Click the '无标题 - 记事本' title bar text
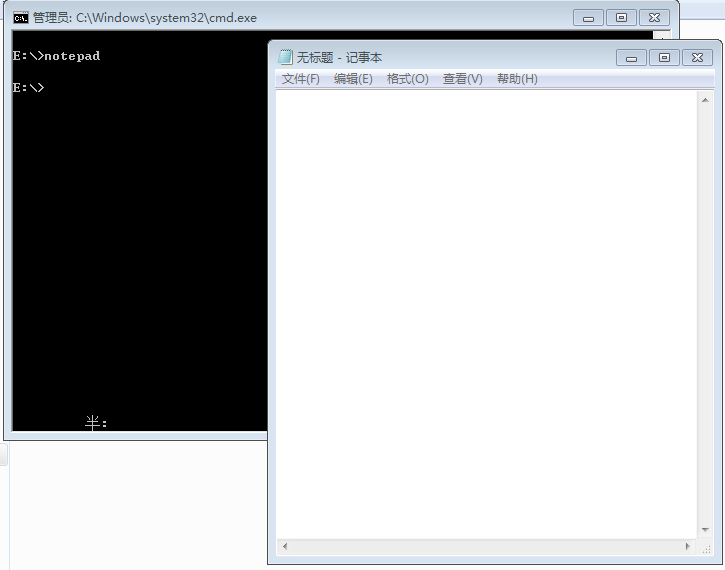This screenshot has width=725, height=570. [339, 57]
